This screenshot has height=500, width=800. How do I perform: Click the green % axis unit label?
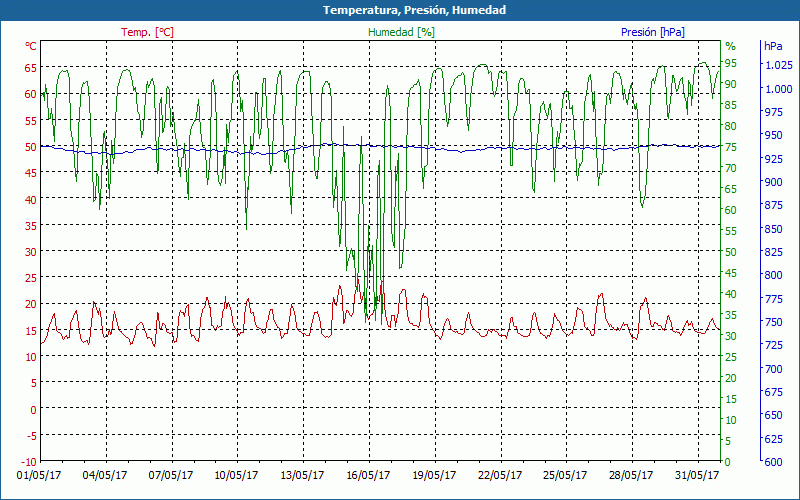[731, 46]
